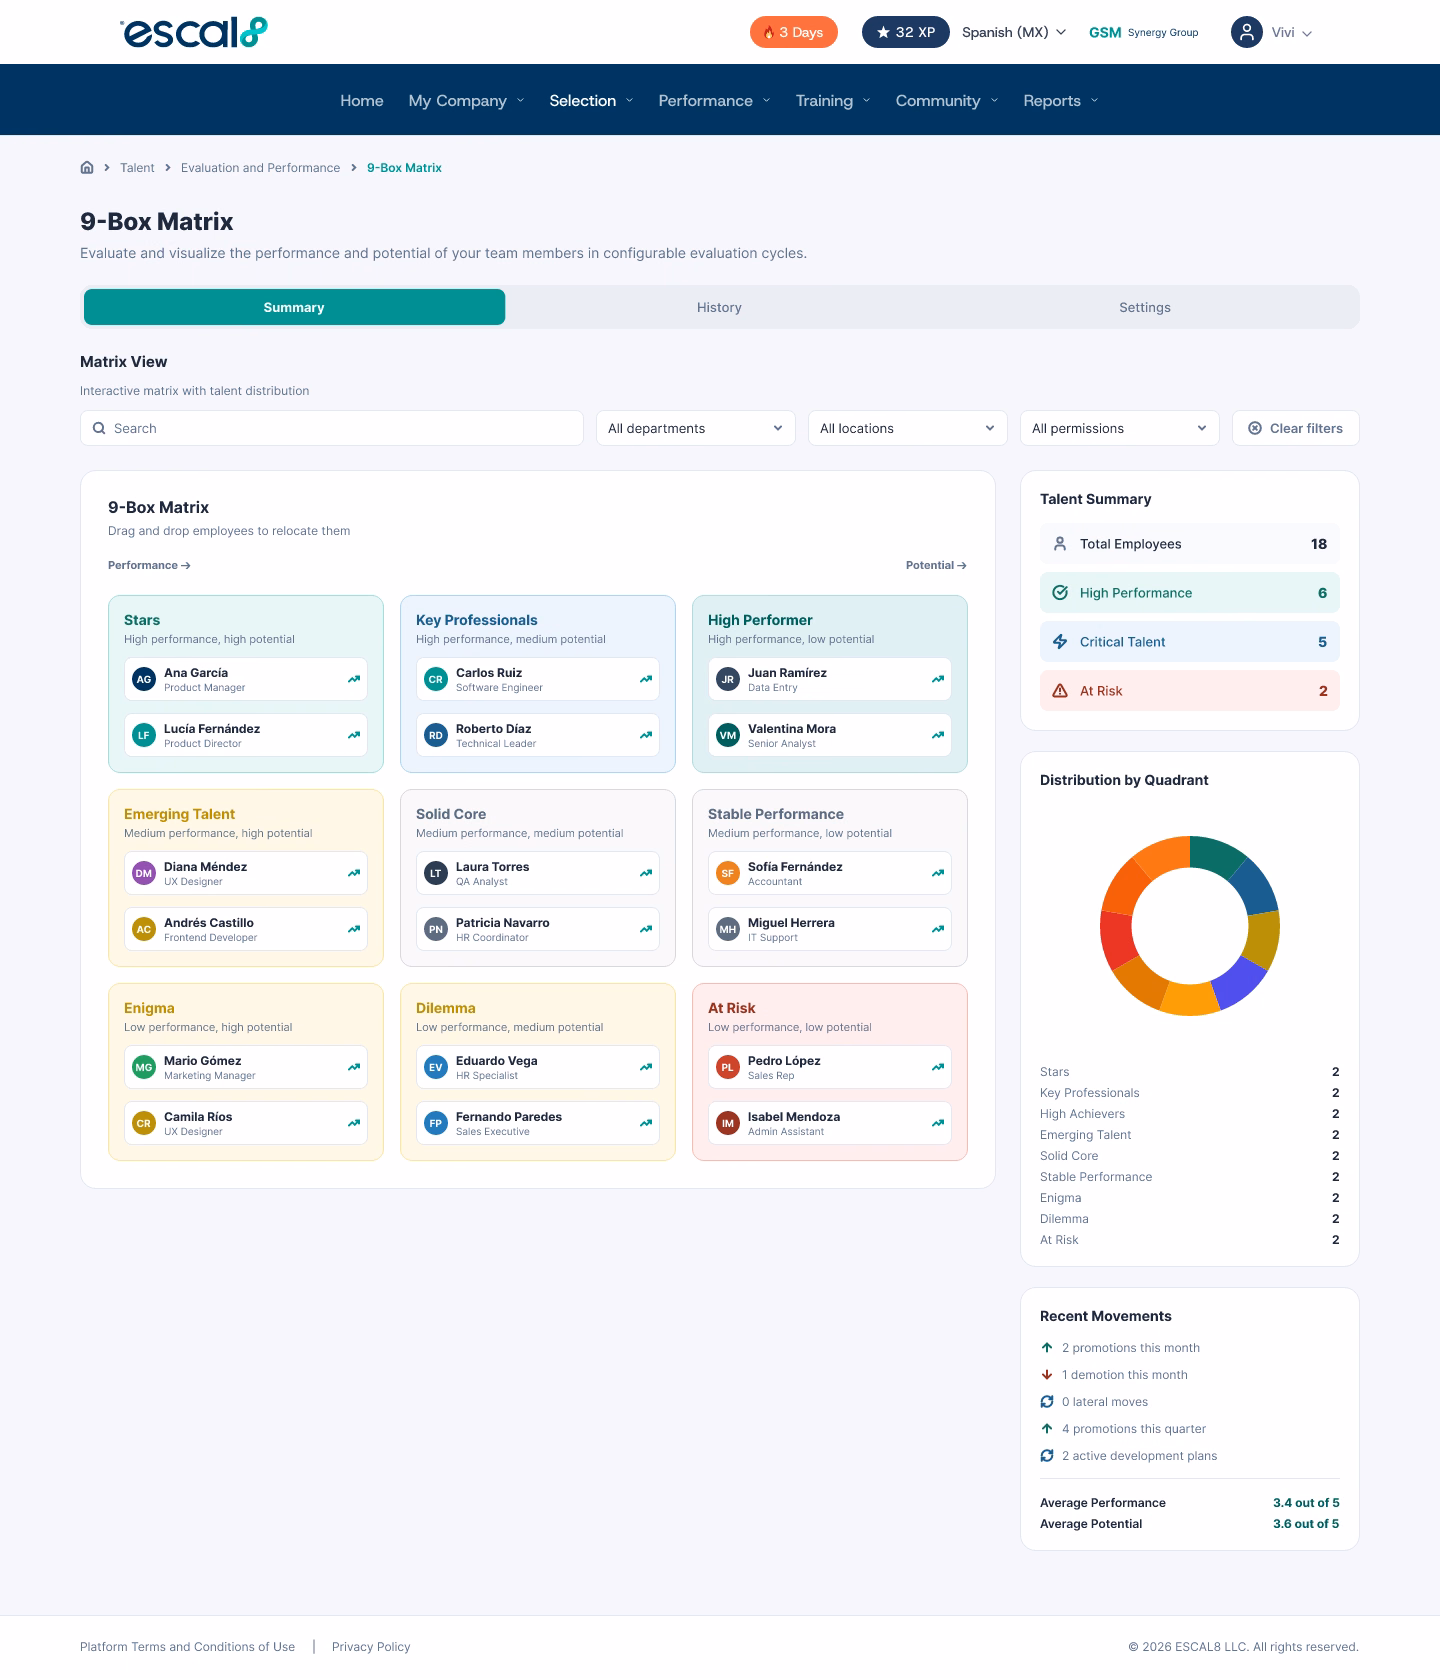Click the trend icon on Pedro López's card
Image resolution: width=1440 pixels, height=1678 pixels.
pos(938,1067)
